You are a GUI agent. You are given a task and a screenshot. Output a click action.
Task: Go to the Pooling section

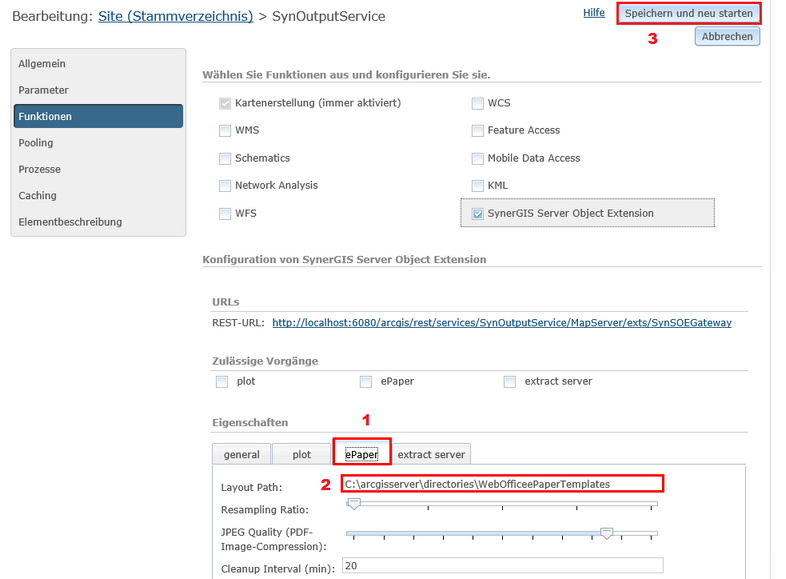click(36, 143)
